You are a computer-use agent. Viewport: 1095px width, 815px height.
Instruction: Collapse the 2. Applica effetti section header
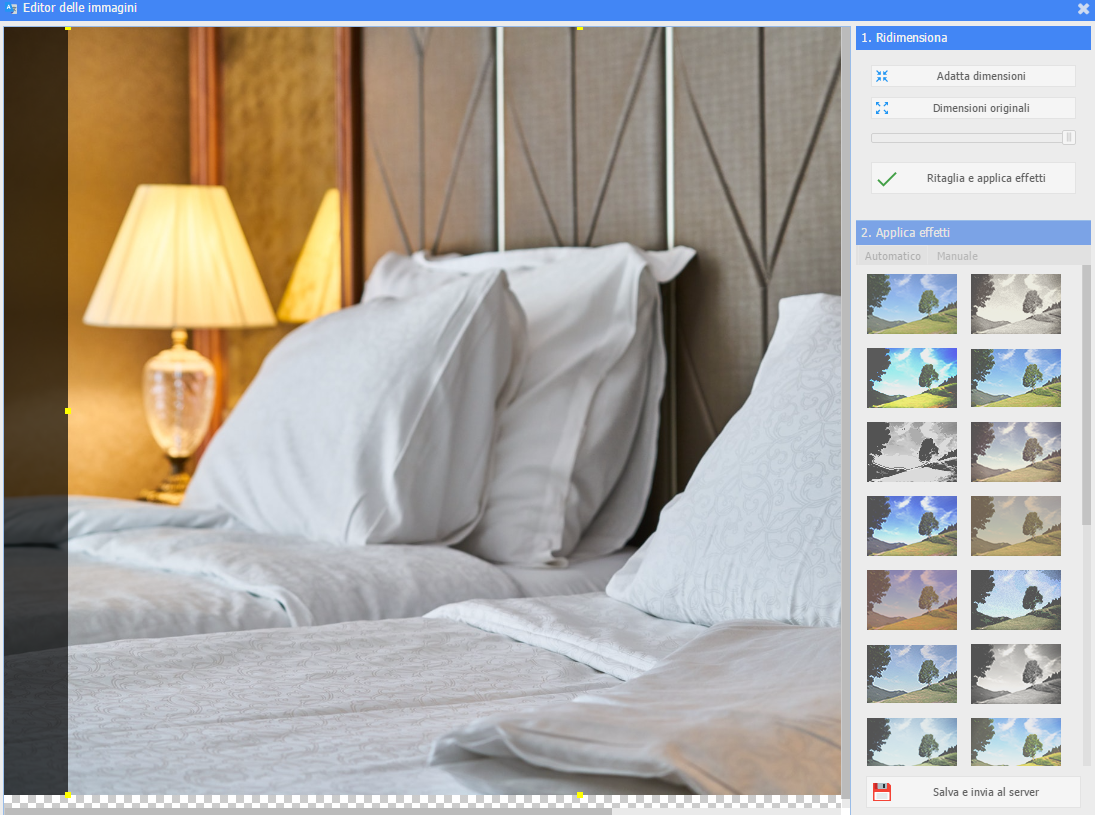(x=972, y=232)
